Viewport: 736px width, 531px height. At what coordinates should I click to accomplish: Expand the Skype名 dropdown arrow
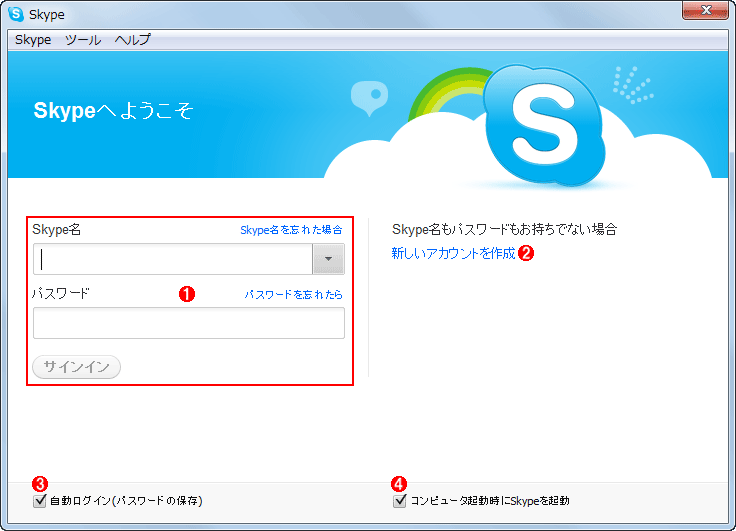pos(329,259)
